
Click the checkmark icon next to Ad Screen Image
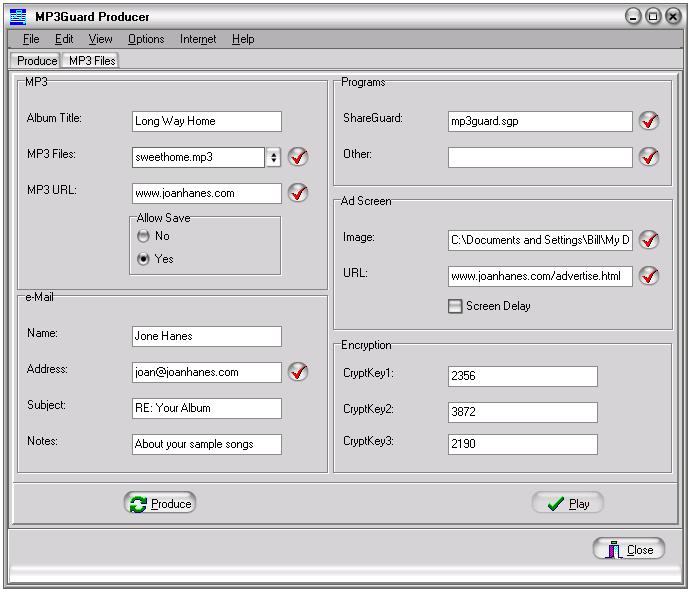(649, 239)
